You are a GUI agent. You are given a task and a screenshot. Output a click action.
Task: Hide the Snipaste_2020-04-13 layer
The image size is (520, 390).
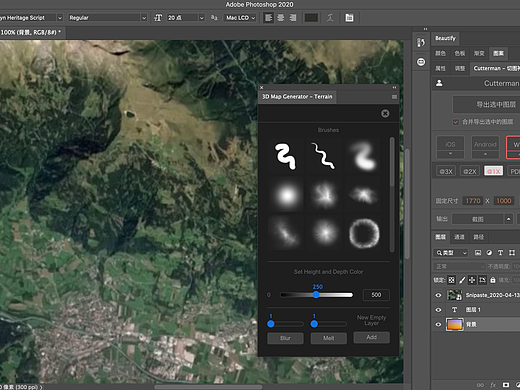(x=438, y=295)
